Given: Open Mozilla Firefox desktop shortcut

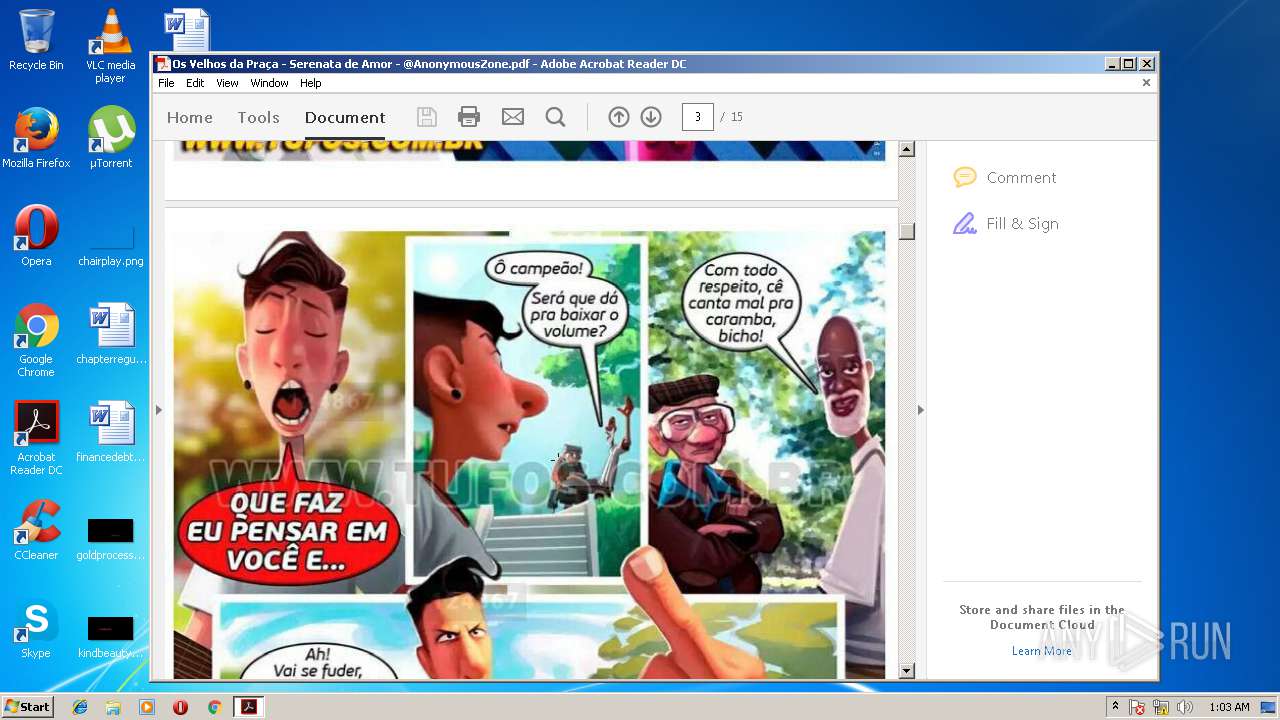Looking at the screenshot, I should click(36, 138).
